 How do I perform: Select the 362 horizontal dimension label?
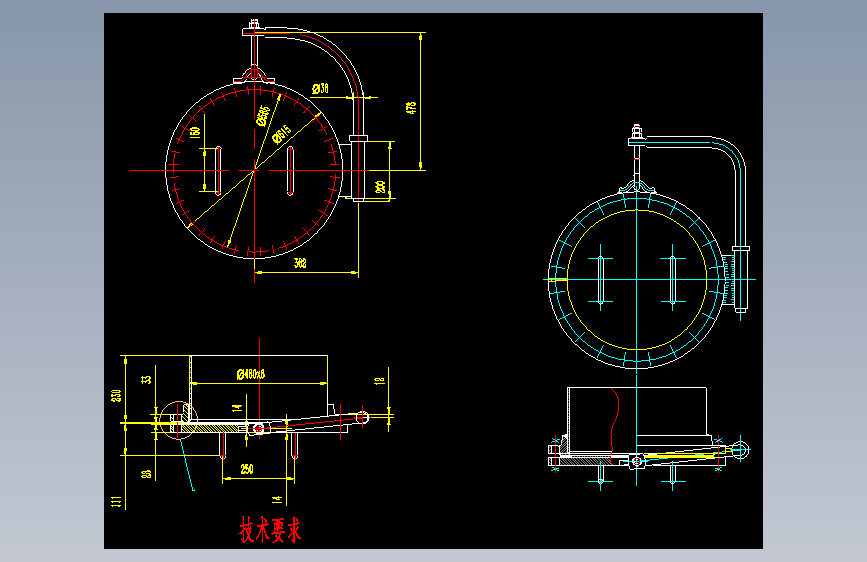[300, 263]
